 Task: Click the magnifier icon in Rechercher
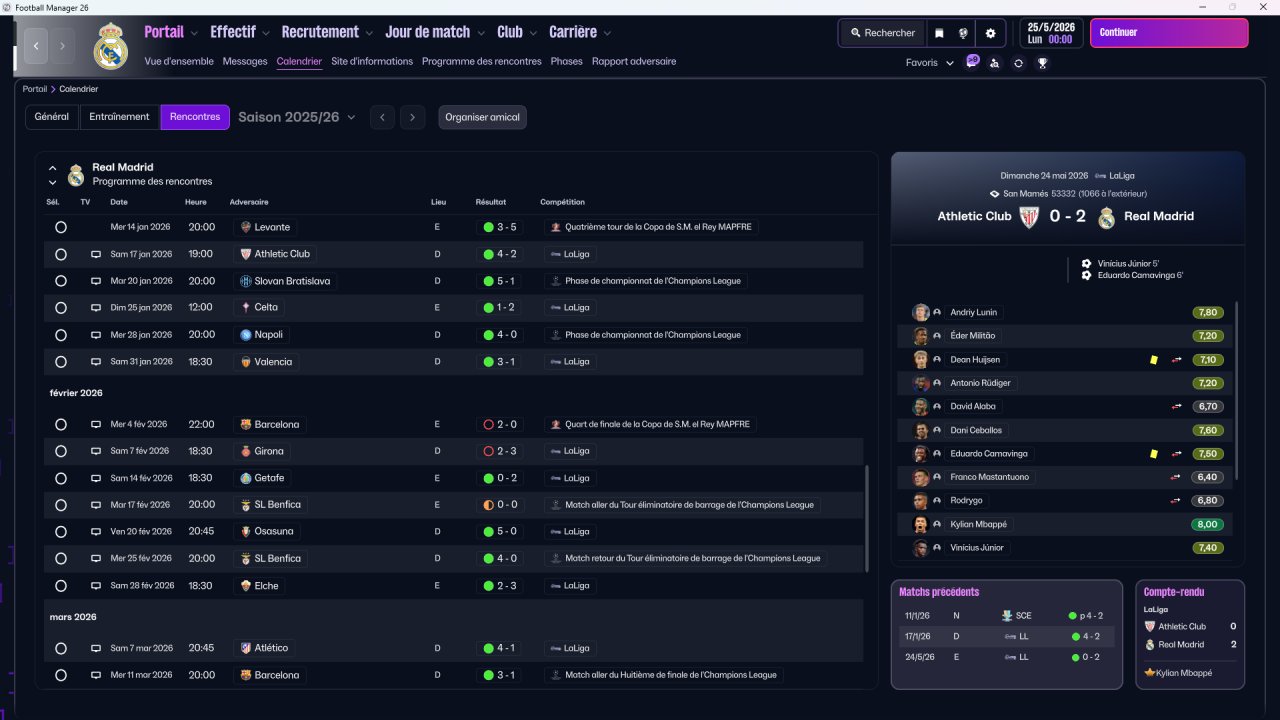tap(856, 33)
